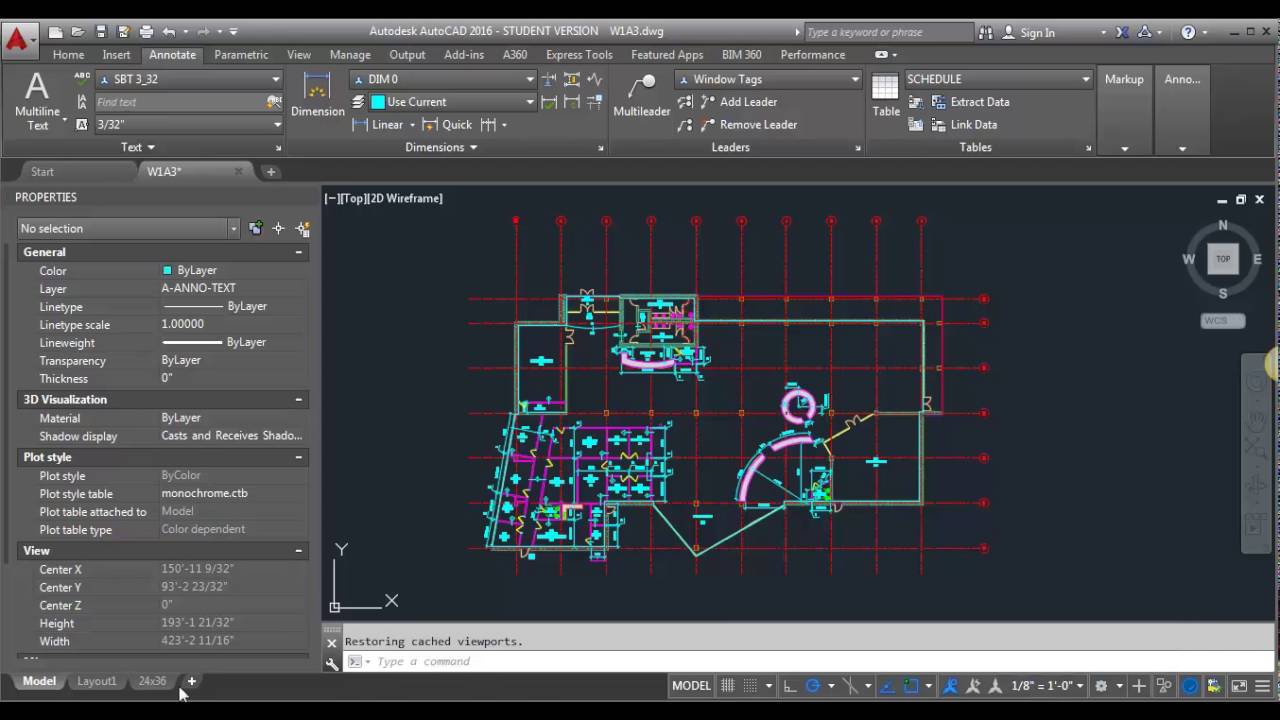Click the Plot printer icon in Quick Access toolbar

[146, 32]
